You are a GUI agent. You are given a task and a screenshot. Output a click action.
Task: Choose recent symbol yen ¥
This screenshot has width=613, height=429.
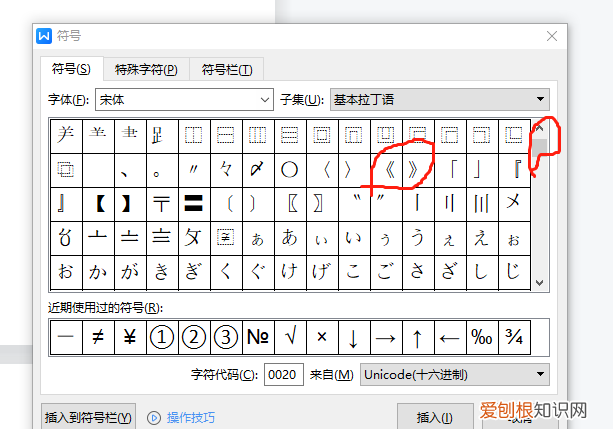131,337
